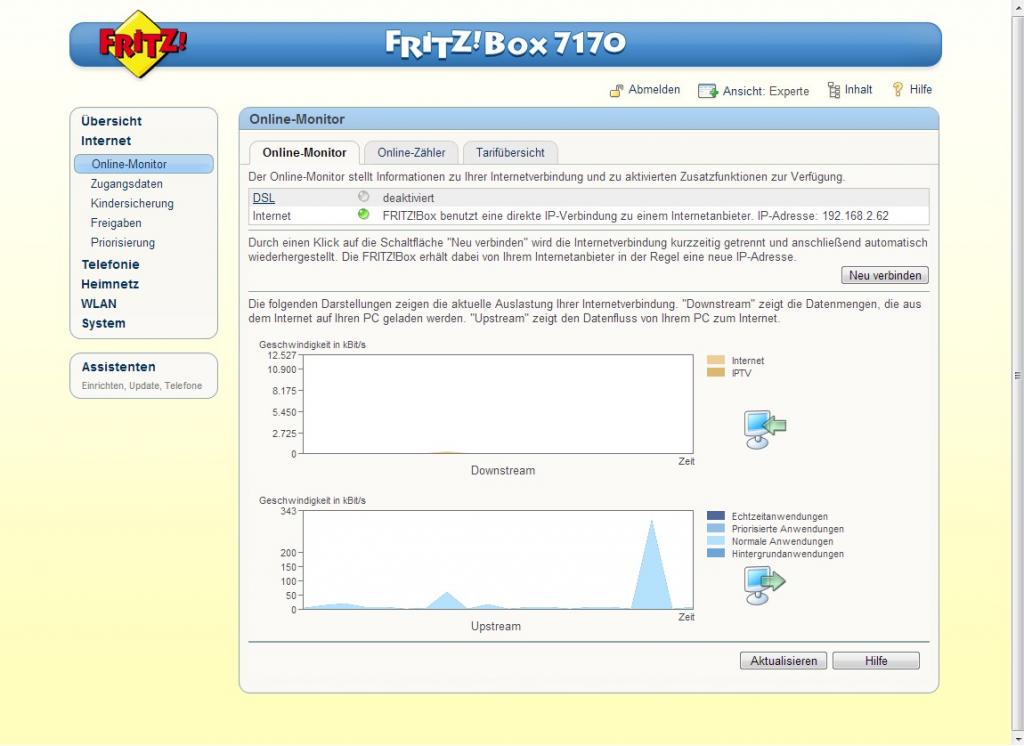Image resolution: width=1024 pixels, height=746 pixels.
Task: Click the 343 axis value
Action: click(288, 511)
